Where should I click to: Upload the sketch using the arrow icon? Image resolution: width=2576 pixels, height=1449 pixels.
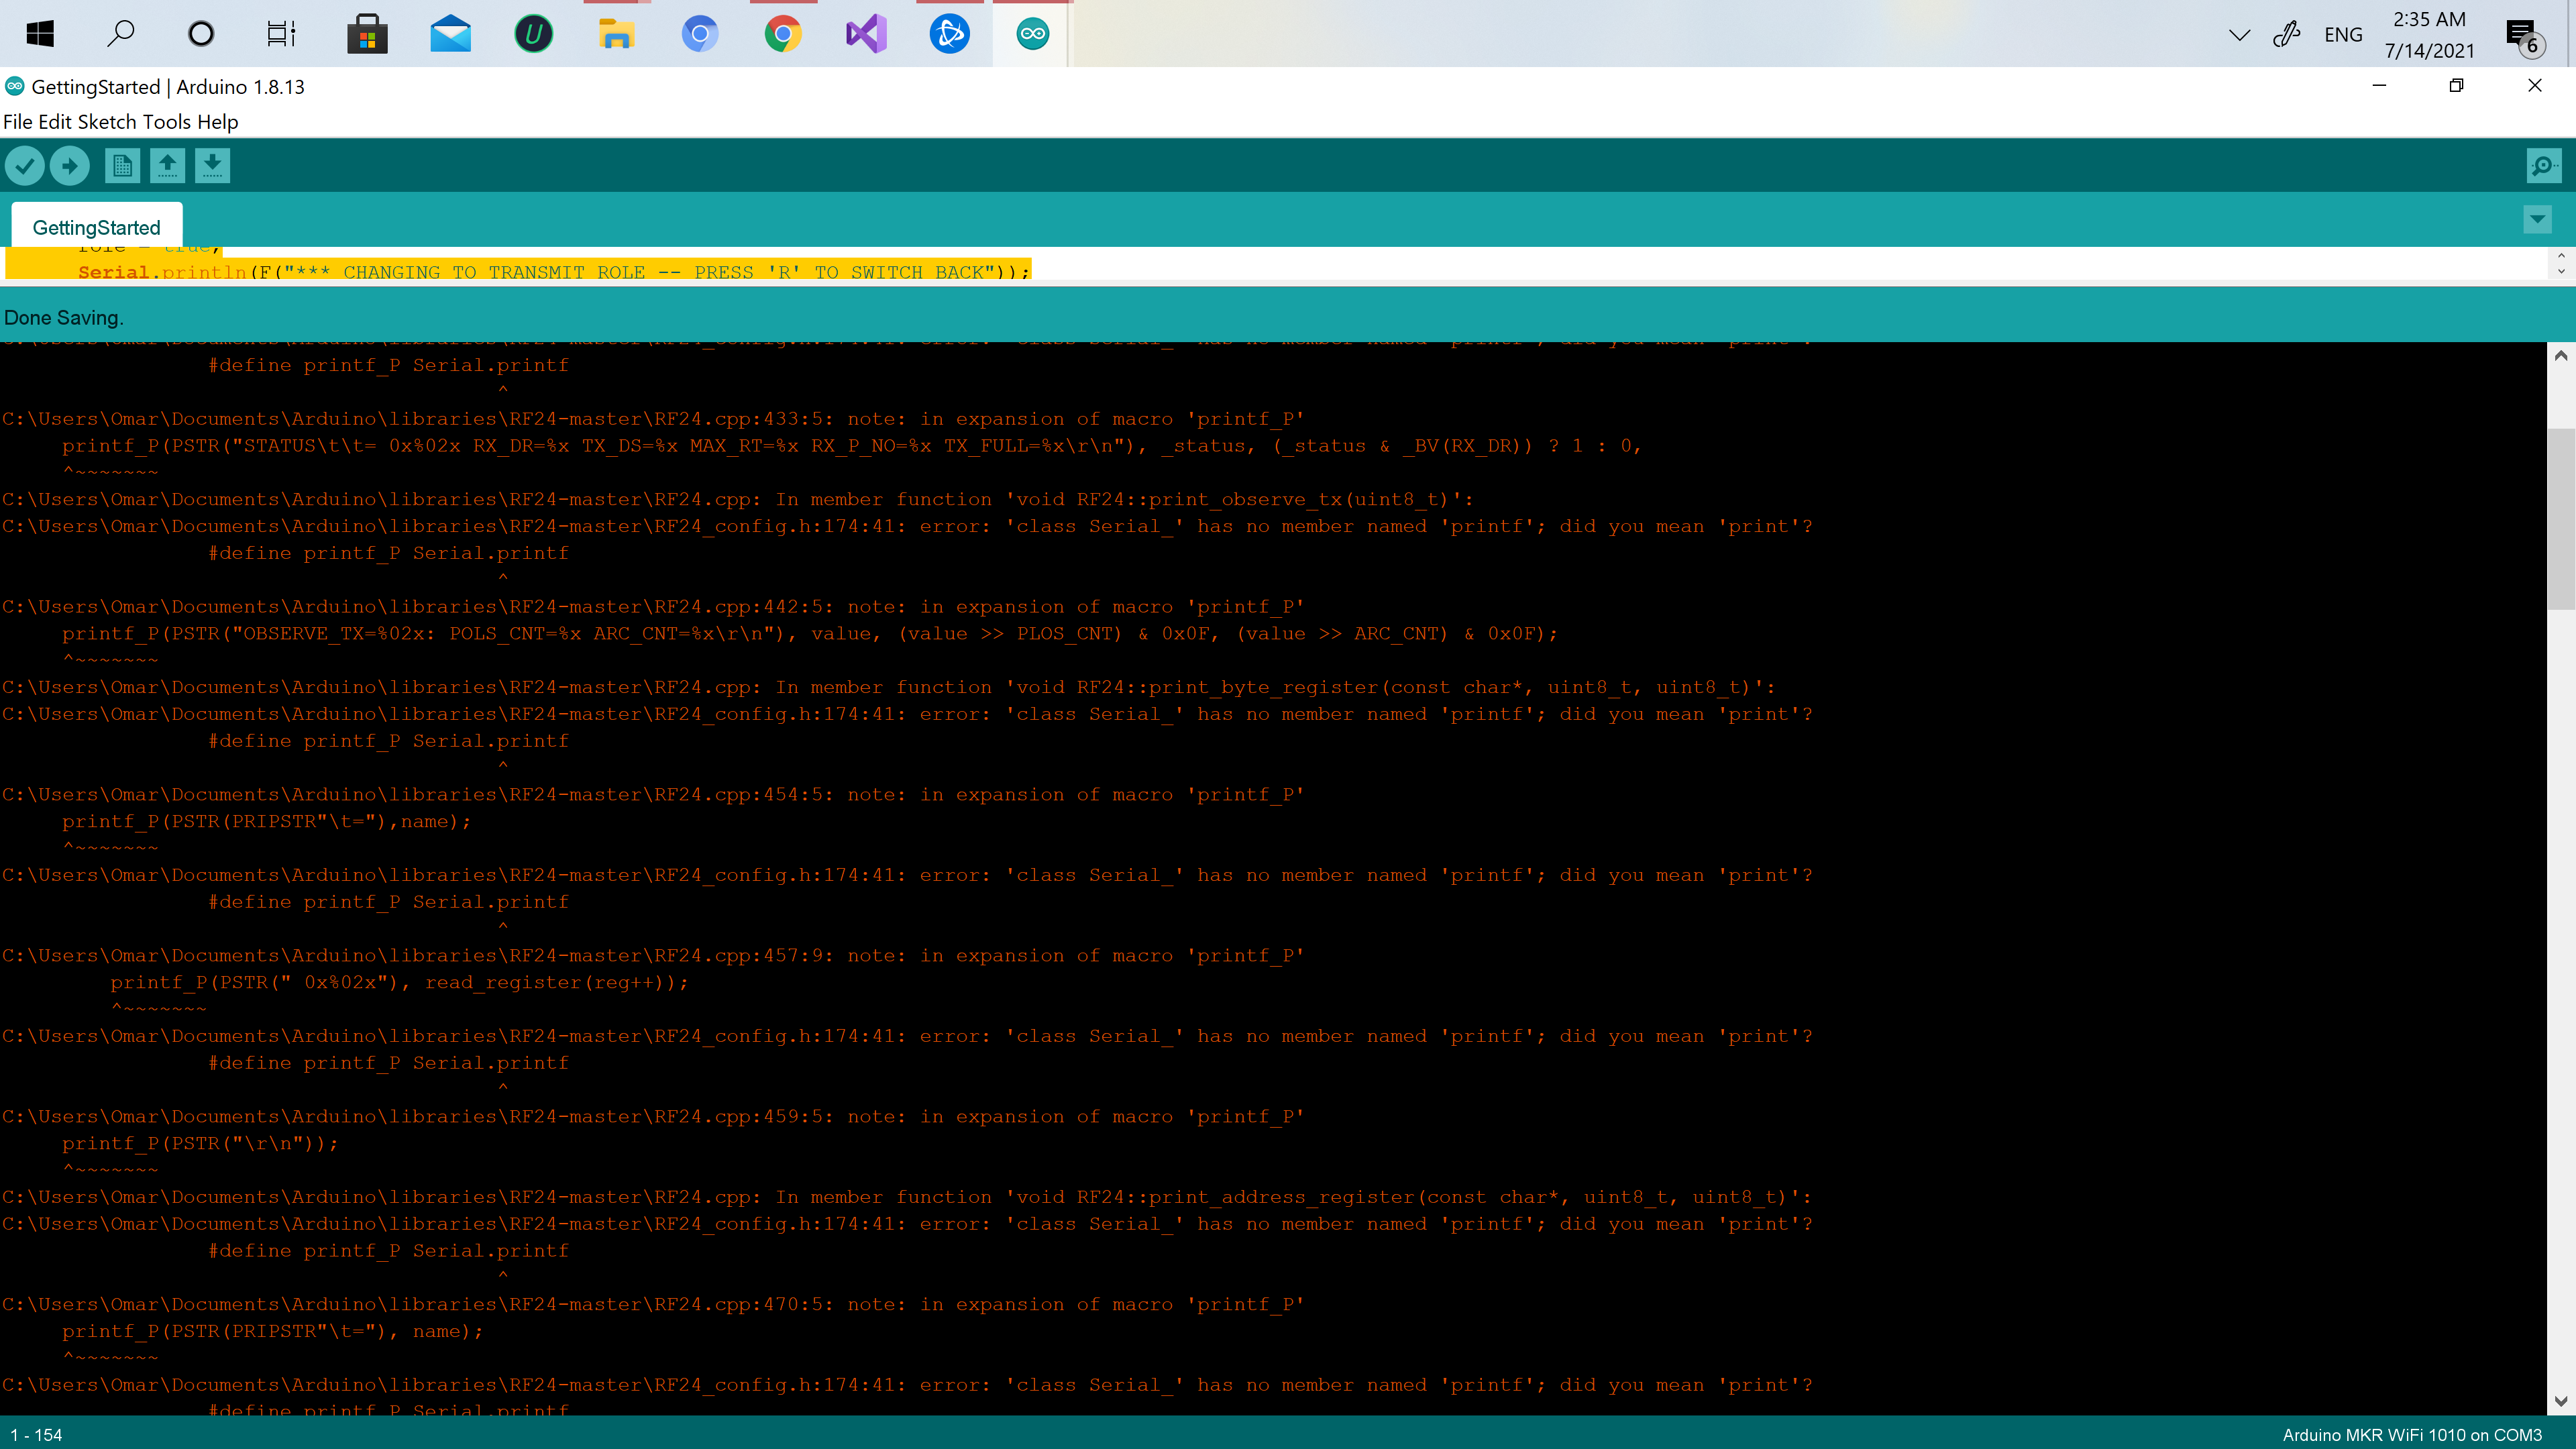click(x=69, y=165)
